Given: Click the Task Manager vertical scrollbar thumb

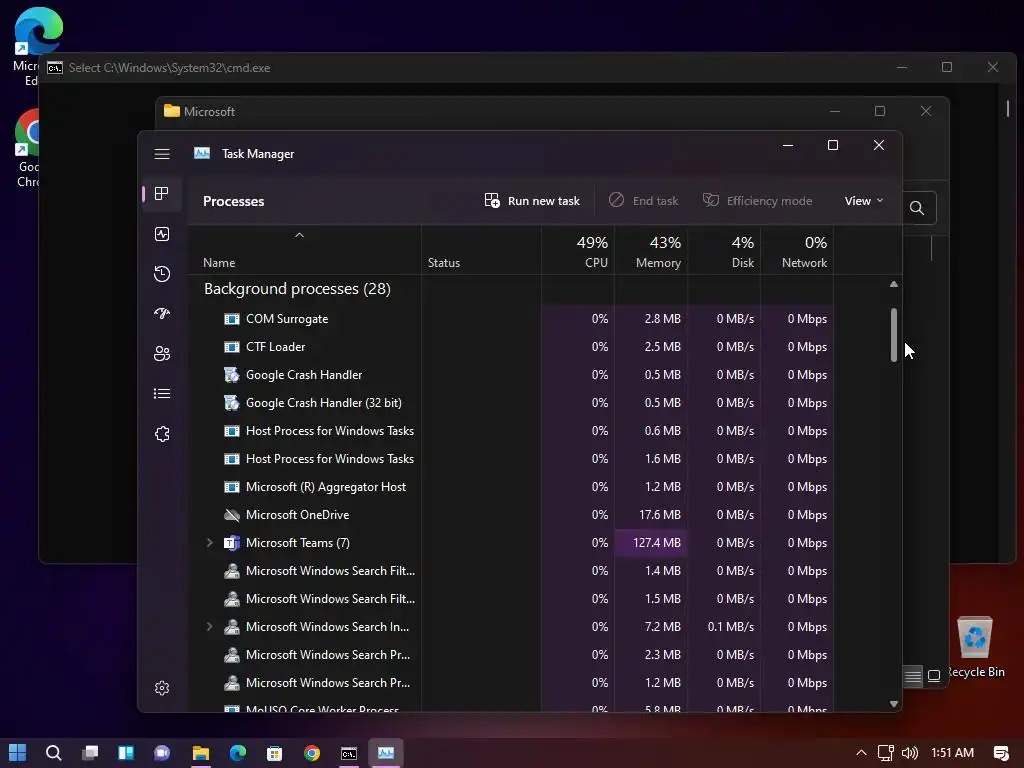Looking at the screenshot, I should (x=893, y=335).
